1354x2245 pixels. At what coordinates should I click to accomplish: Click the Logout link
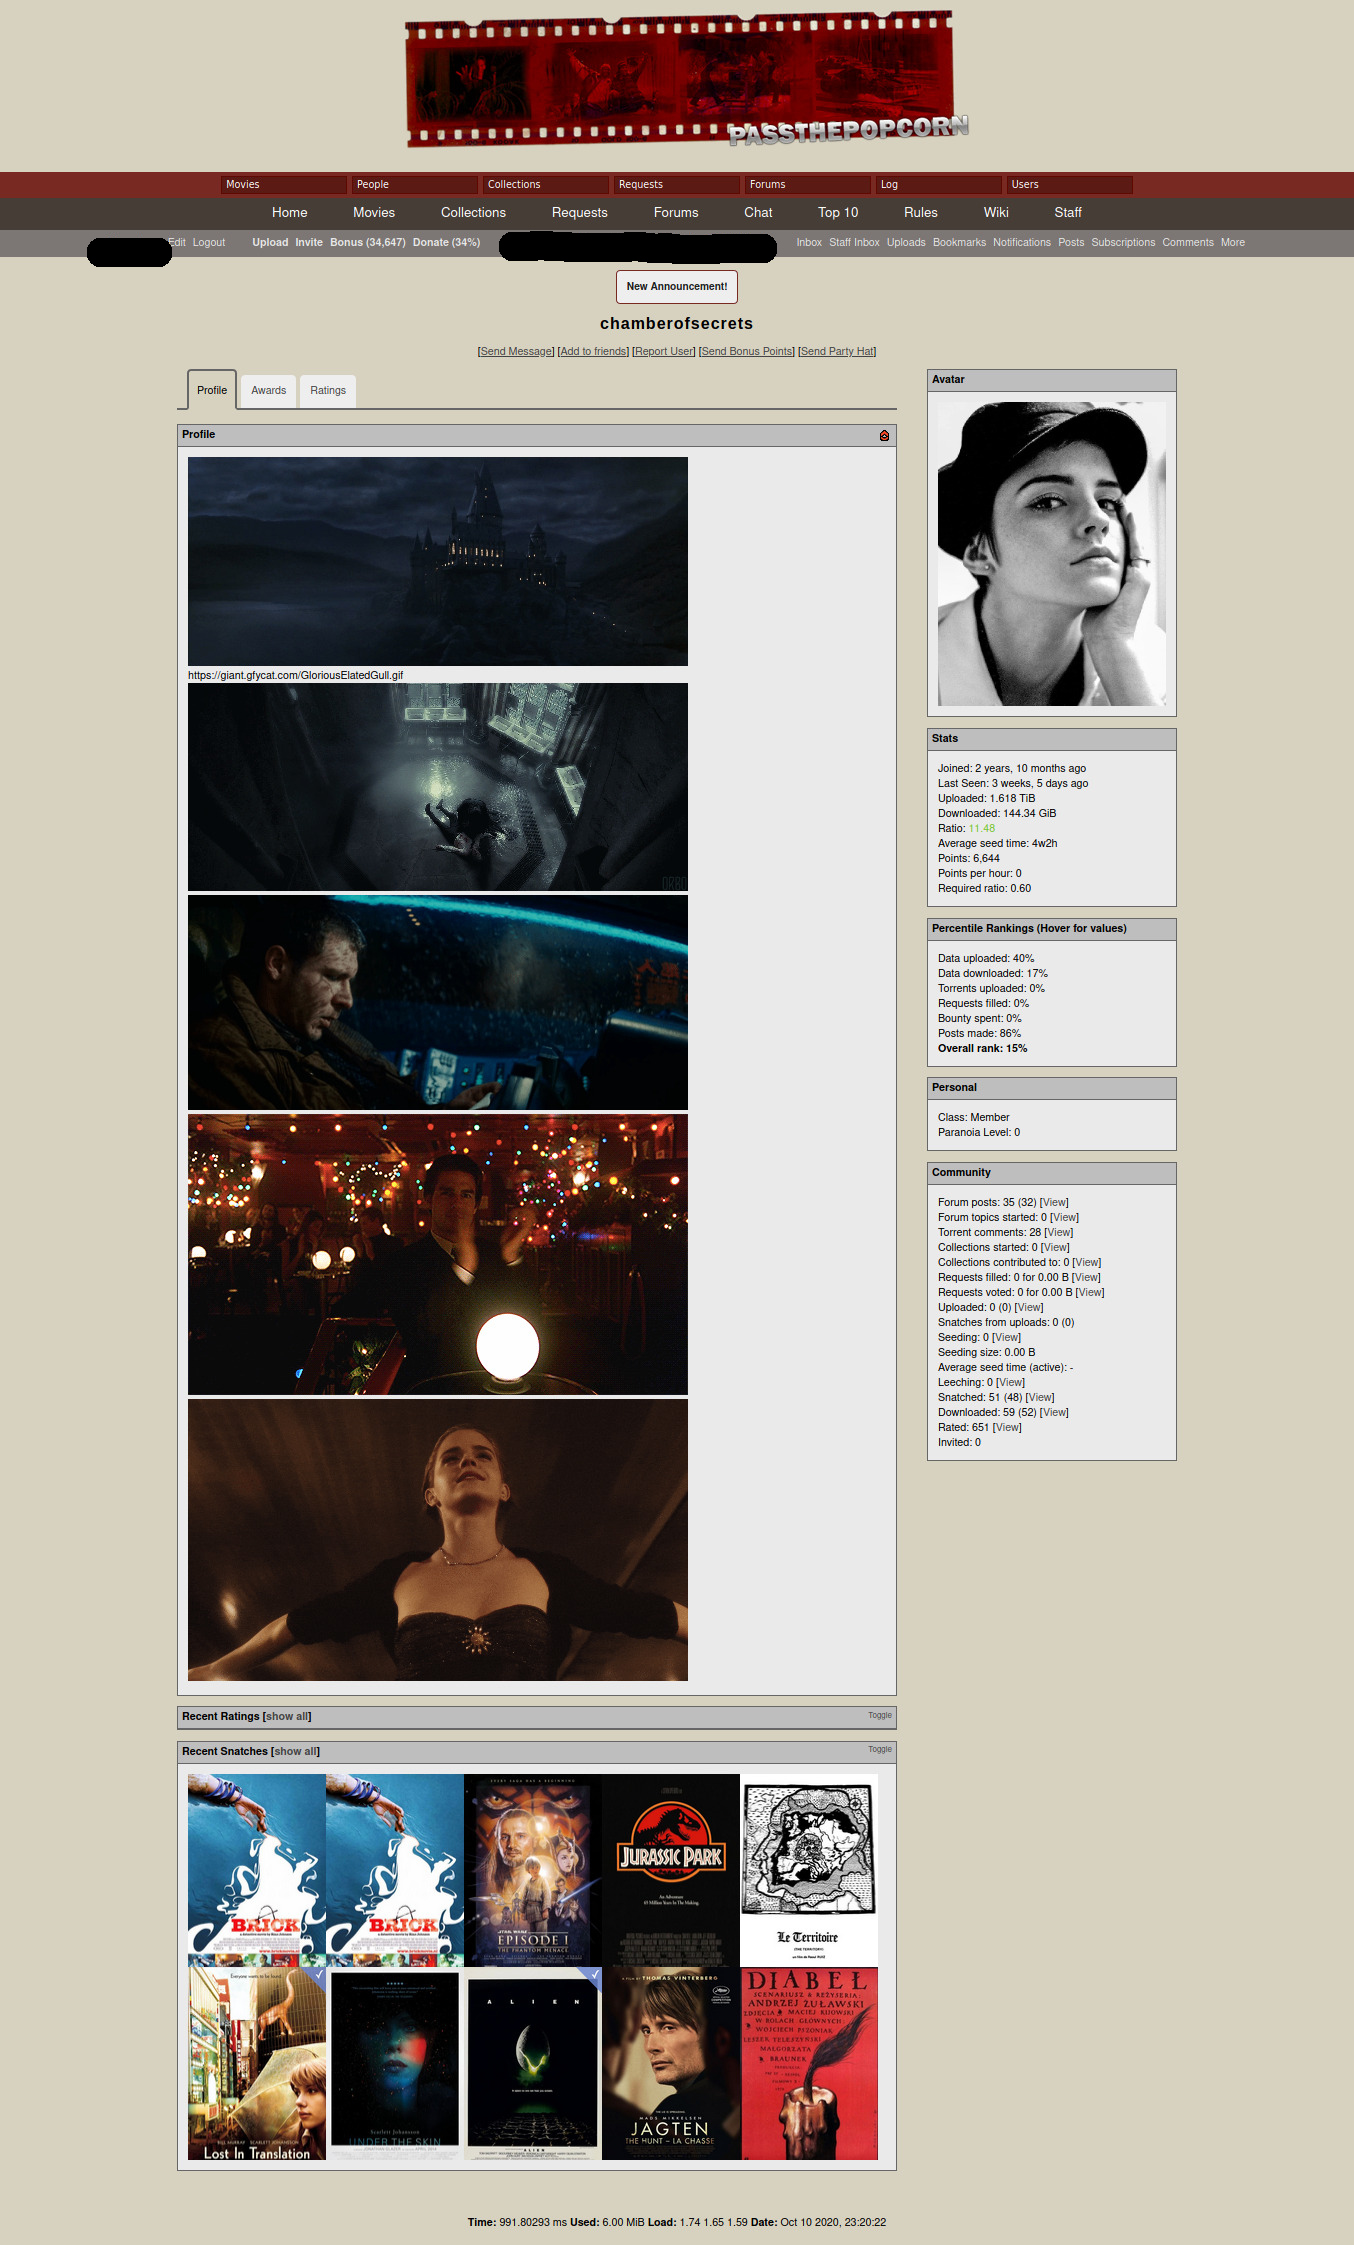coord(209,242)
